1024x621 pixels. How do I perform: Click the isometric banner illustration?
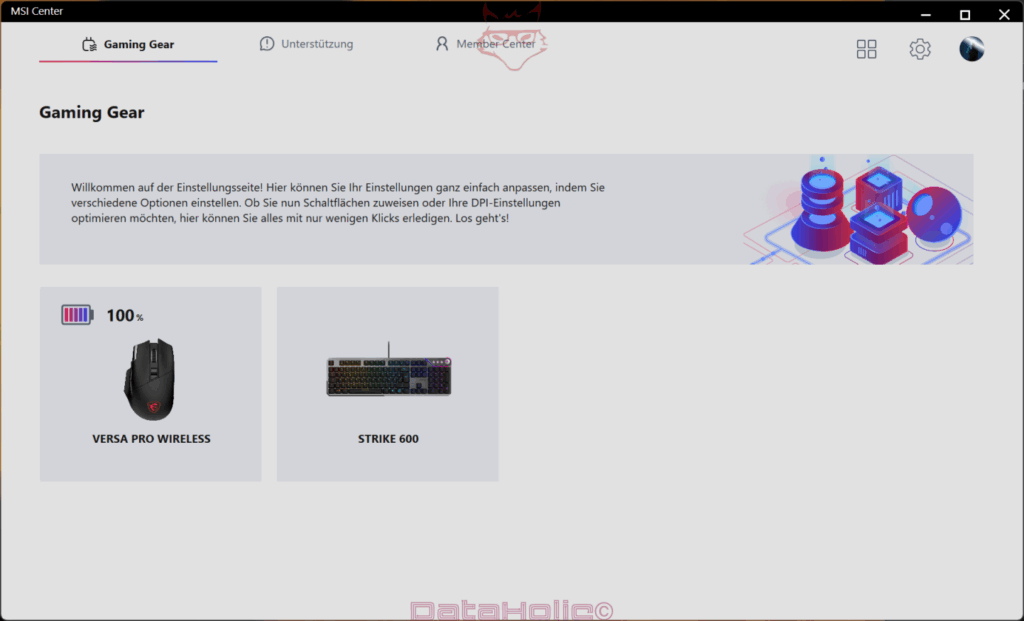[858, 210]
